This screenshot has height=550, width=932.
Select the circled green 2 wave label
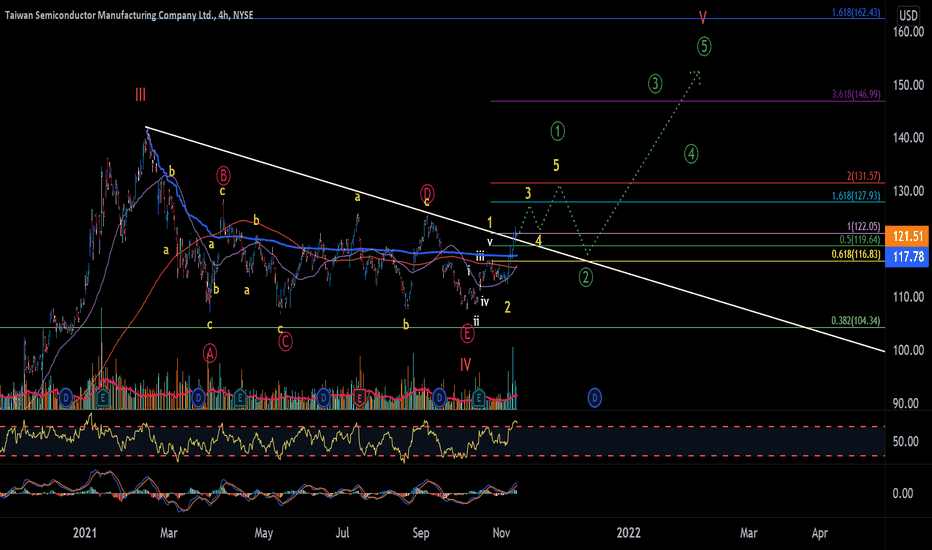[x=585, y=277]
